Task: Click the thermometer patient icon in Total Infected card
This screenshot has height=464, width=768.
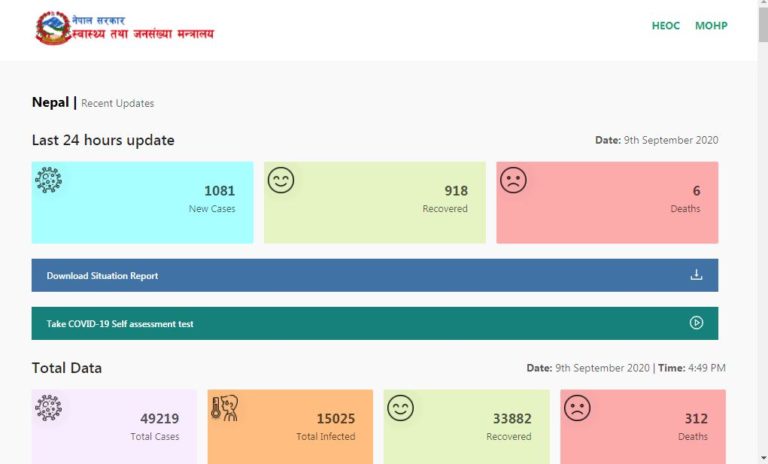Action: [x=224, y=408]
